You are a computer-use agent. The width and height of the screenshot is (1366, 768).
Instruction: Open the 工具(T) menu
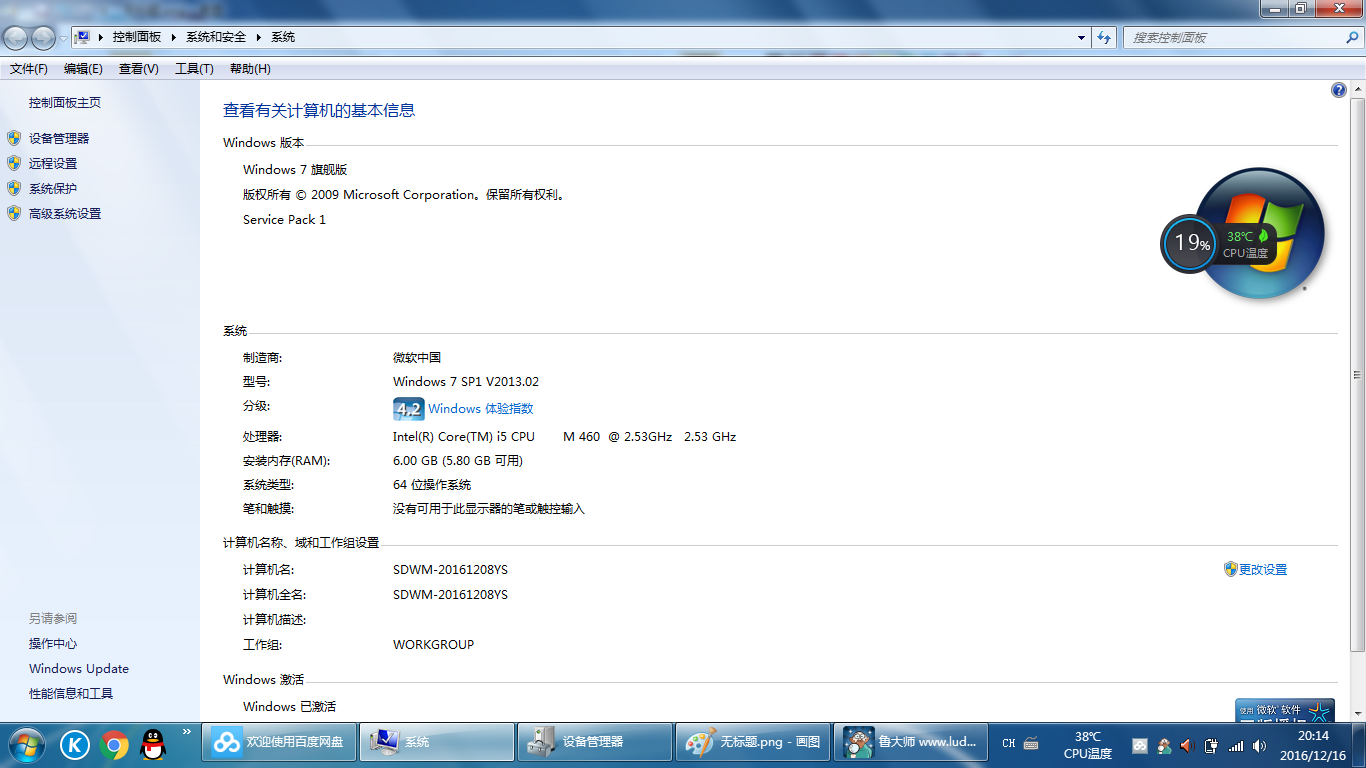(194, 69)
